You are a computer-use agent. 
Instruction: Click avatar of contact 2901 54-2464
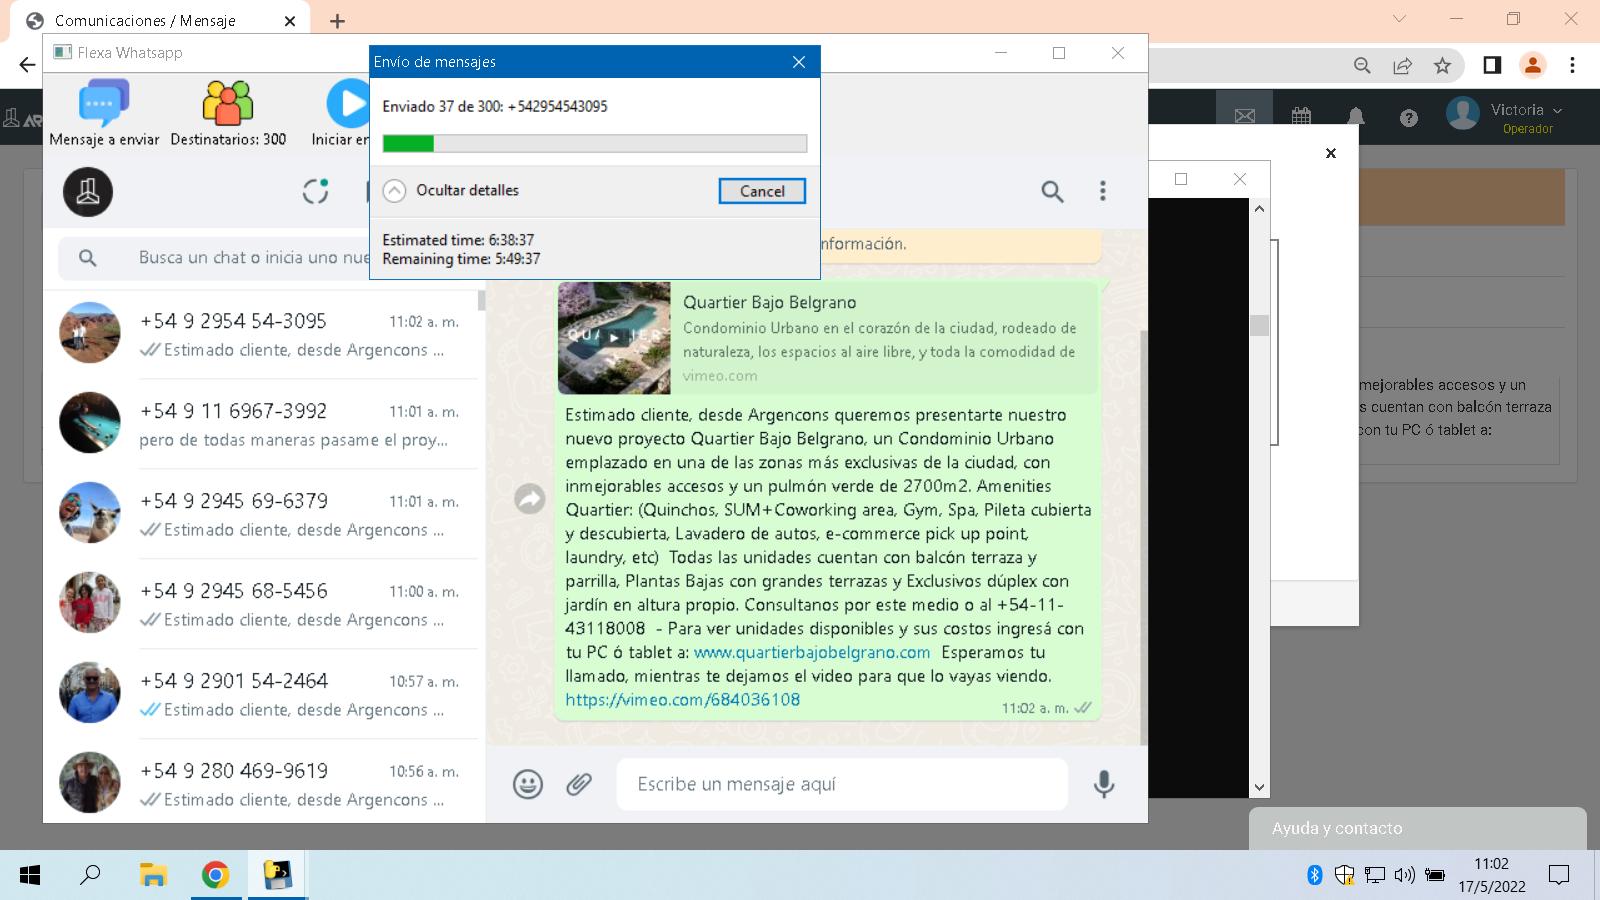click(90, 693)
